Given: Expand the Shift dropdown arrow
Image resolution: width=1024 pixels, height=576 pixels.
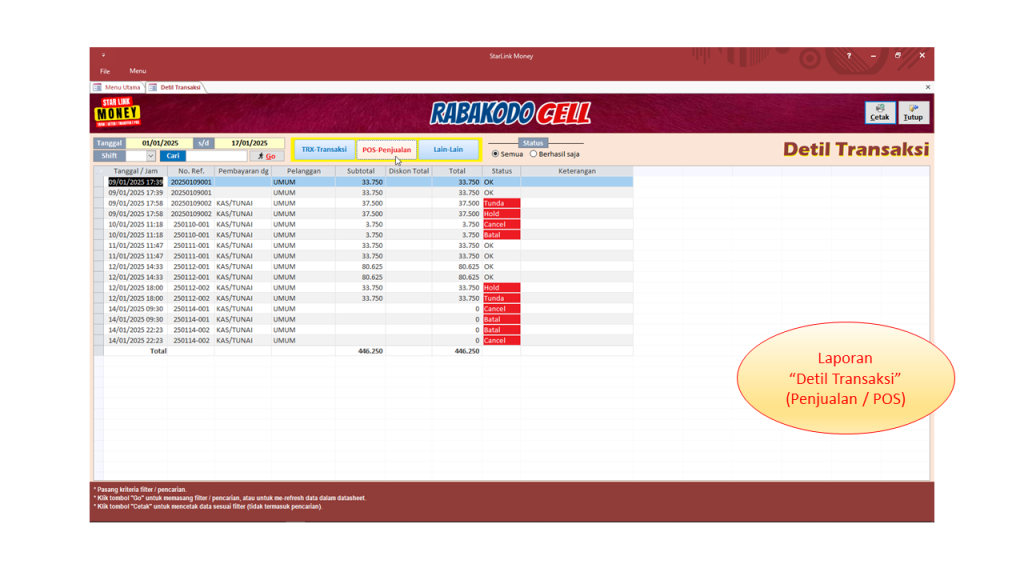Looking at the screenshot, I should (x=151, y=156).
